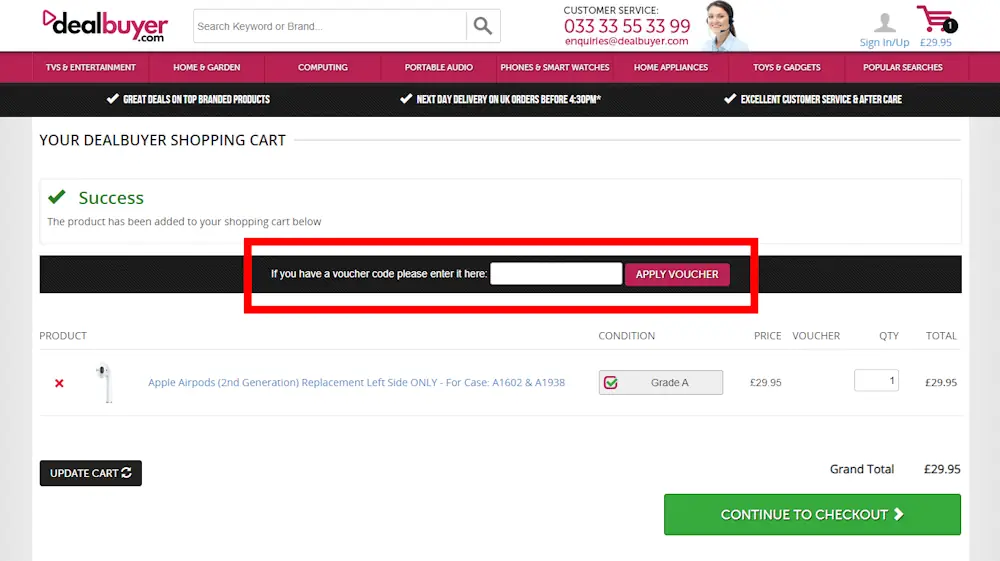Open the Grade A condition selector
Image resolution: width=1000 pixels, height=561 pixels.
[661, 382]
